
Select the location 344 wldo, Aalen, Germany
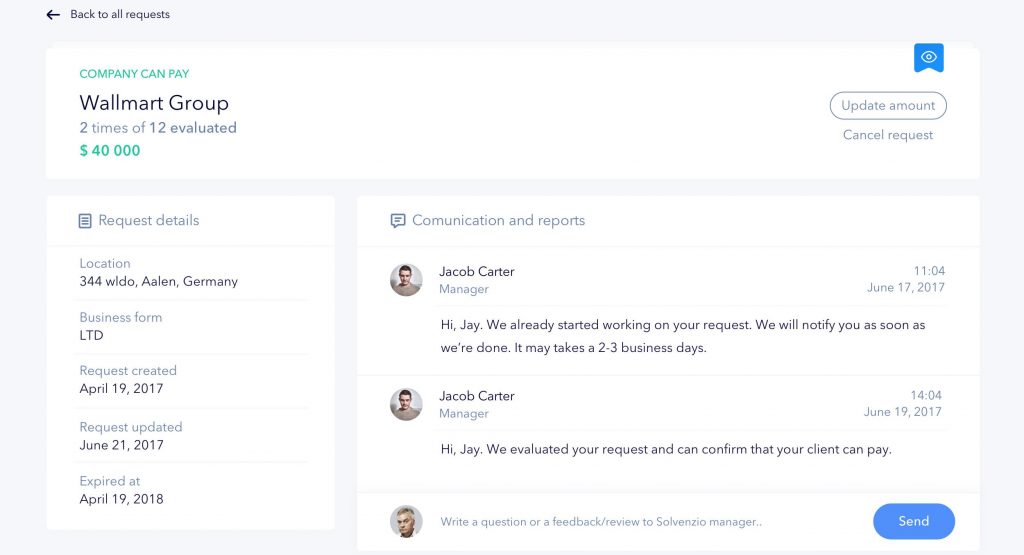tap(159, 282)
